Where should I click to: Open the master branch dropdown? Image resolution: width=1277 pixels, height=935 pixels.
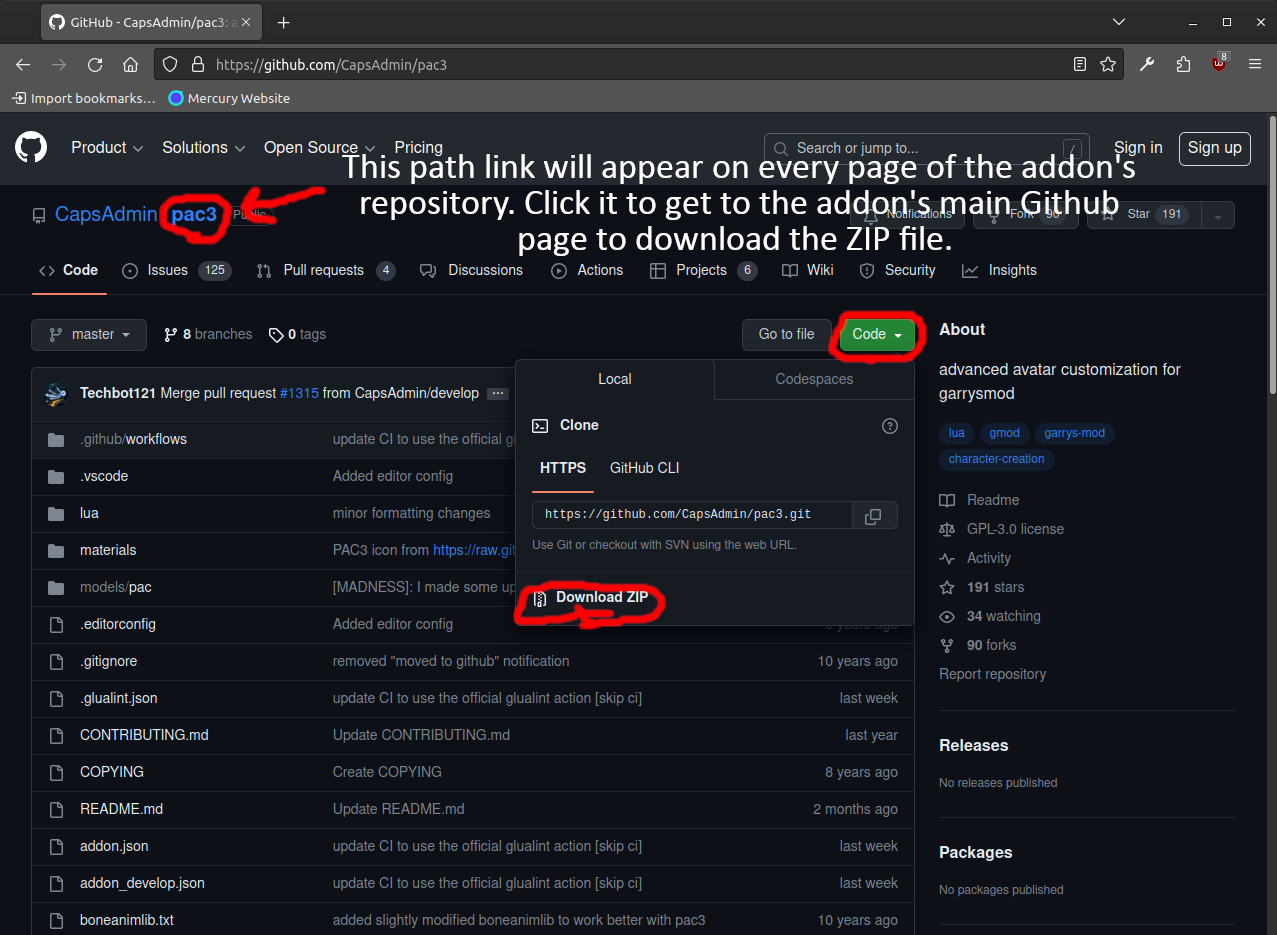[89, 334]
